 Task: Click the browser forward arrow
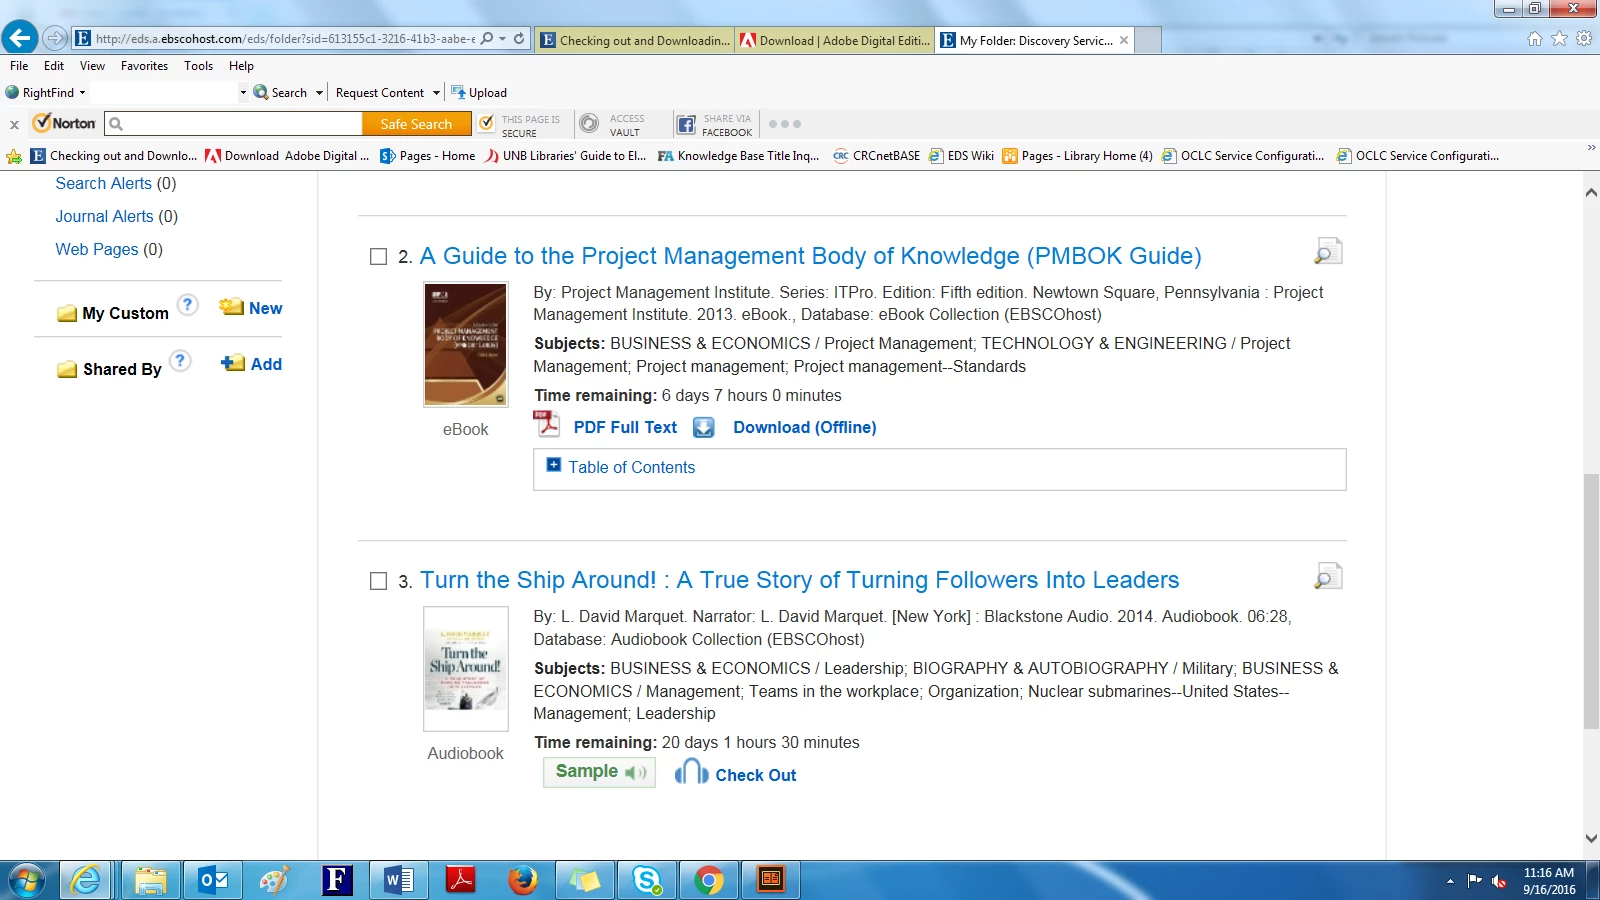click(55, 39)
